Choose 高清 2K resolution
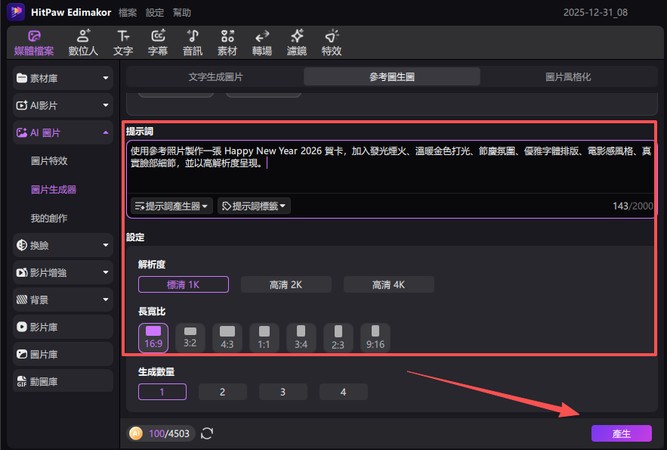 pyautogui.click(x=286, y=285)
